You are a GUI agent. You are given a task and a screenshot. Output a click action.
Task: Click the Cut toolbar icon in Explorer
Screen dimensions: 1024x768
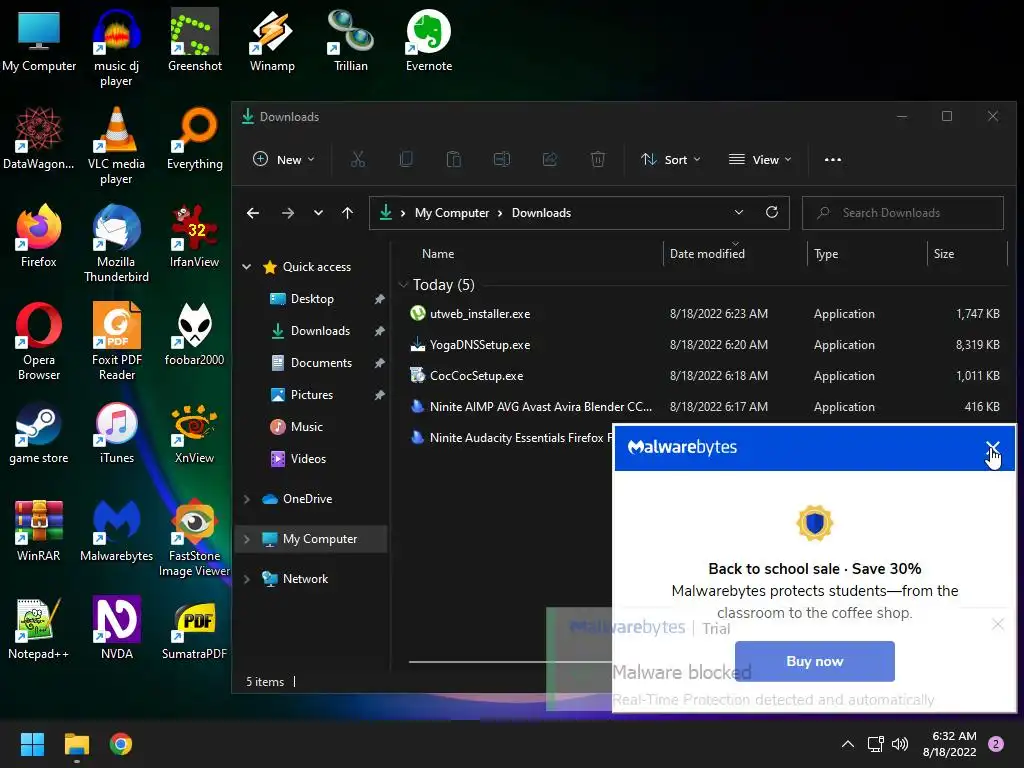point(358,159)
